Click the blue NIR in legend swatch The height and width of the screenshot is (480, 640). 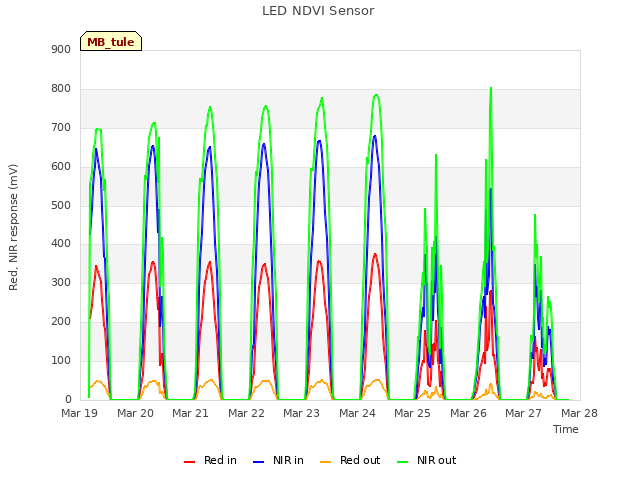pos(258,462)
